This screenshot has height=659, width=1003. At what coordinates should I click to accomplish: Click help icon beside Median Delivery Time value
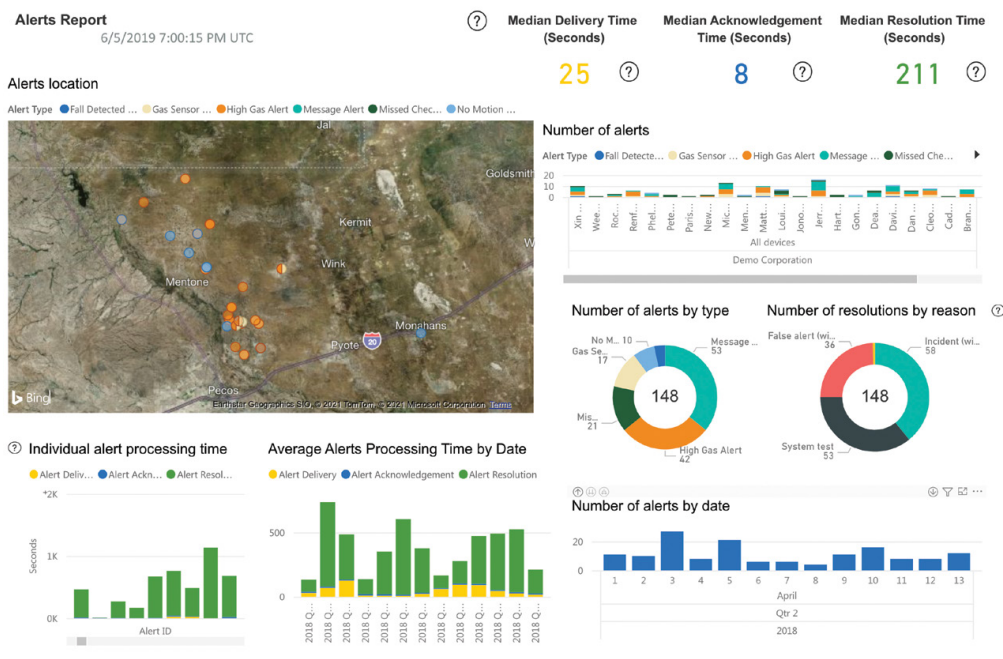coord(629,72)
